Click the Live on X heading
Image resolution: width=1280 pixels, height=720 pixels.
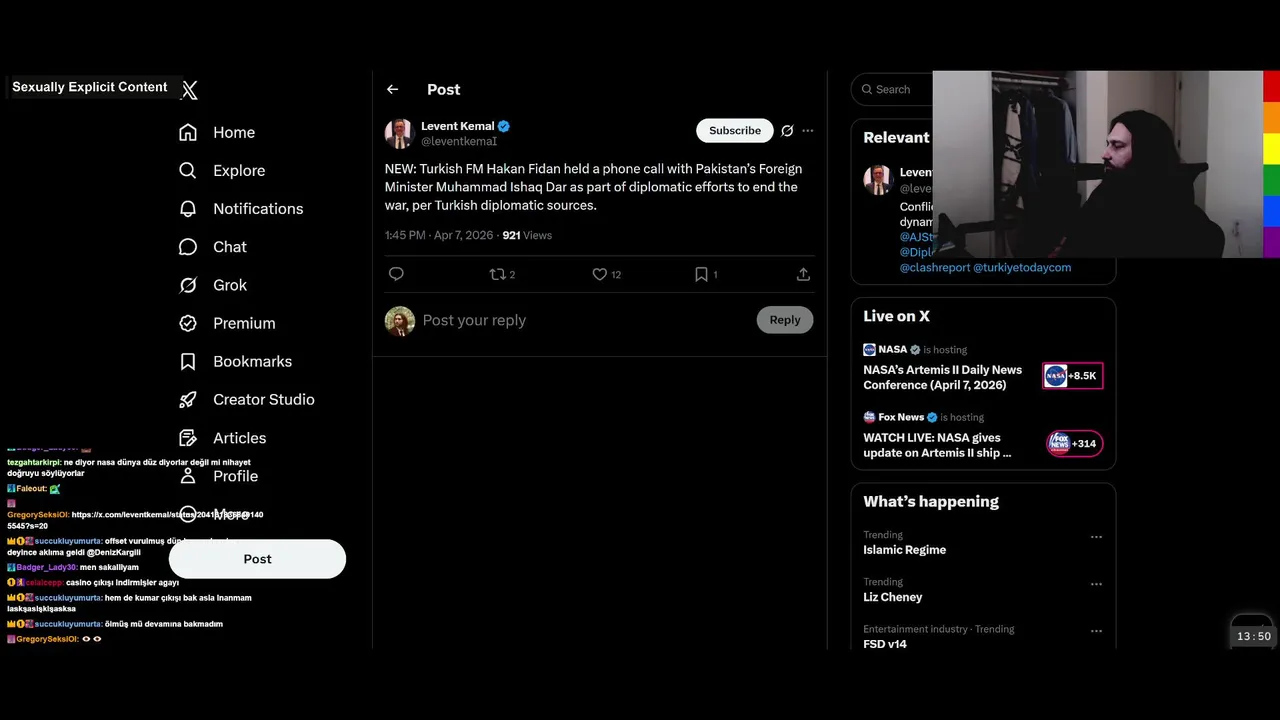pos(896,316)
